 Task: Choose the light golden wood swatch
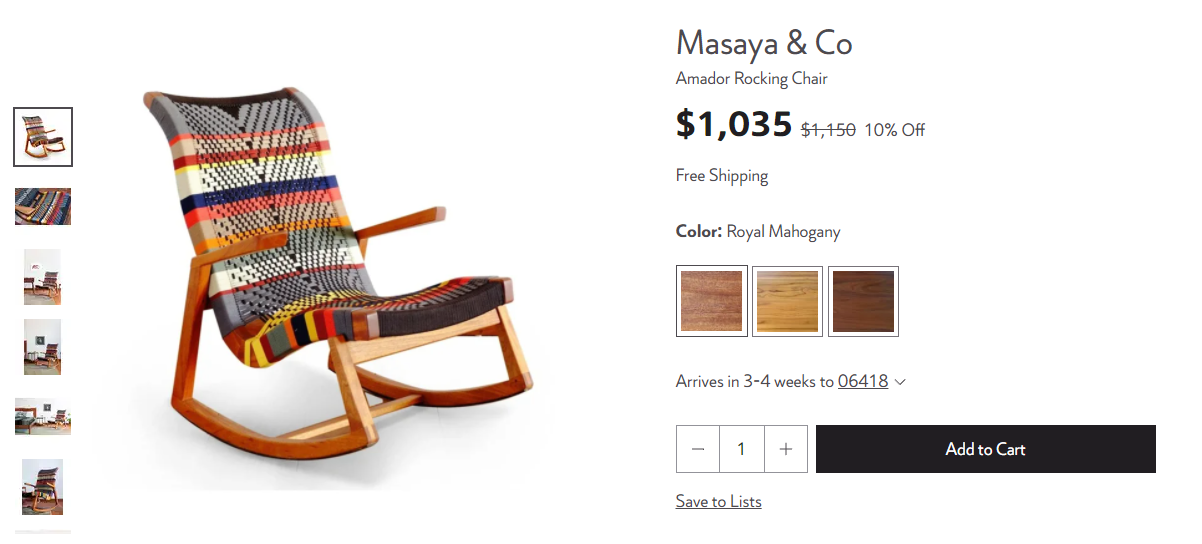tap(787, 301)
